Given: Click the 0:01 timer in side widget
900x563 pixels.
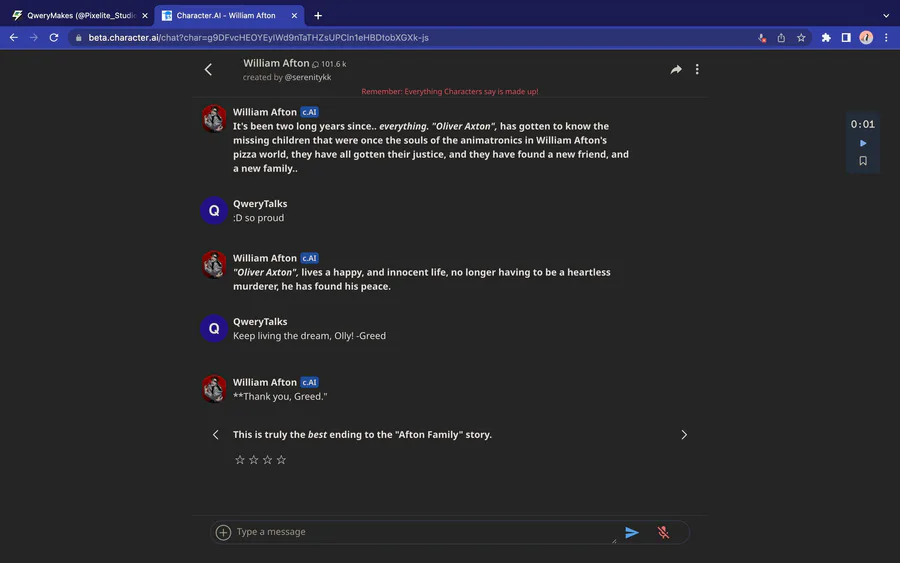Looking at the screenshot, I should (x=863, y=124).
